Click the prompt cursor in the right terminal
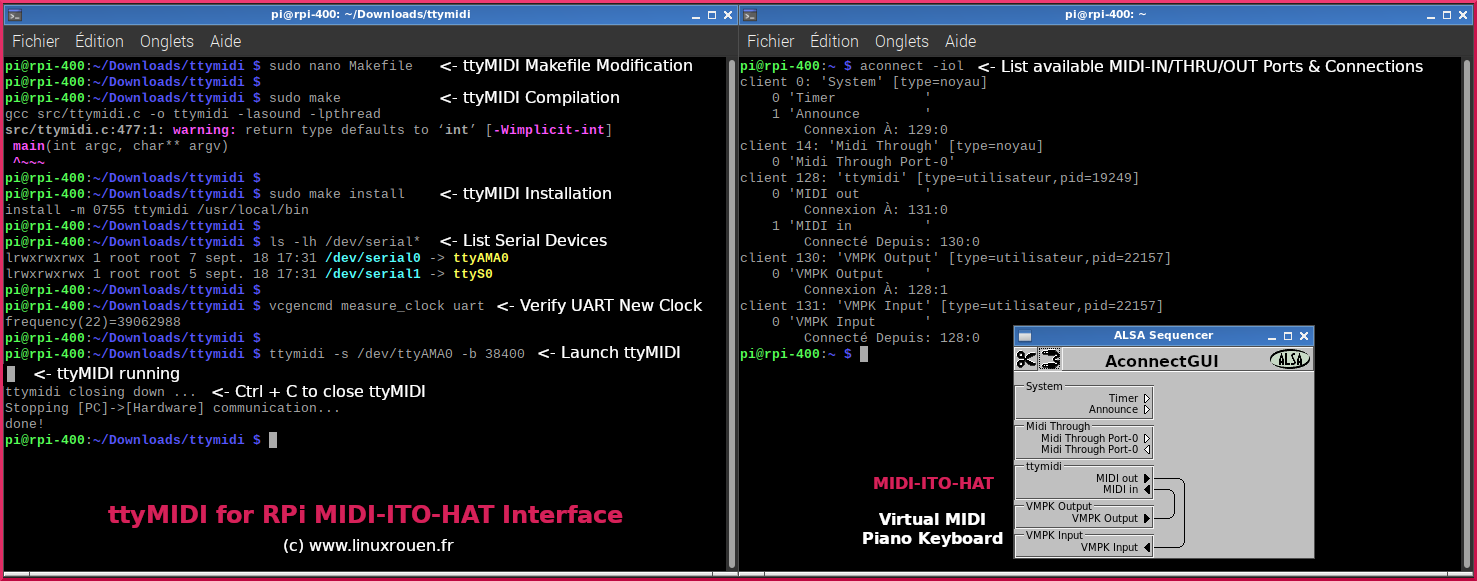Screen dimensions: 1477x581 (864, 354)
